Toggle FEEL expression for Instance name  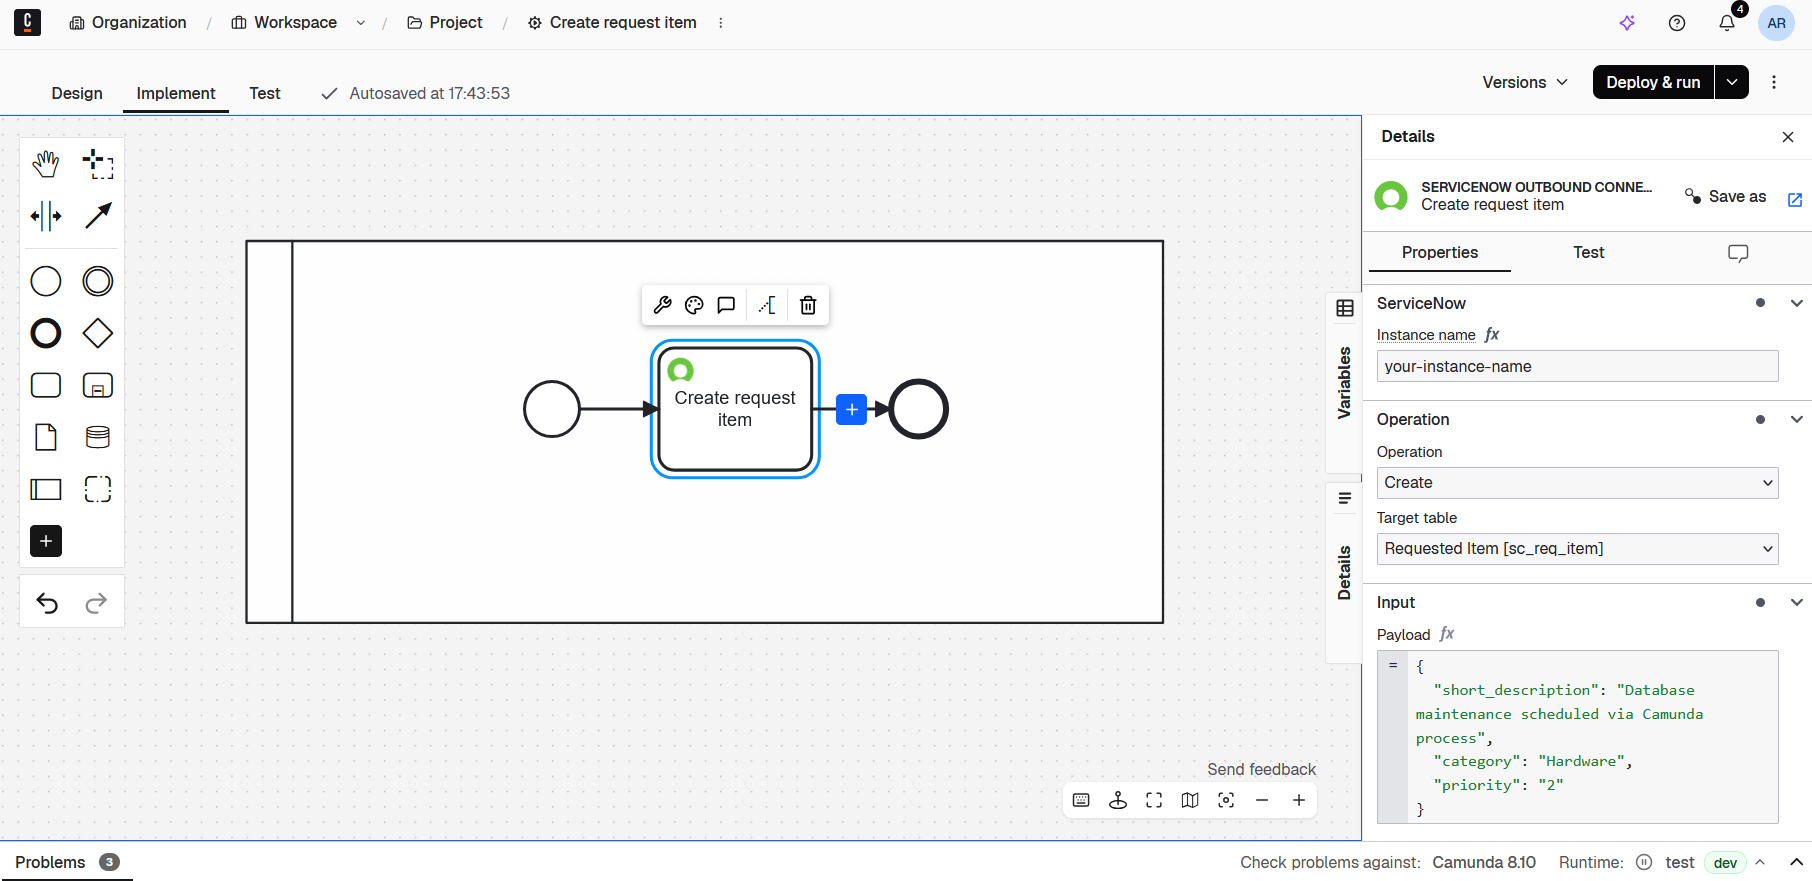(x=1492, y=334)
